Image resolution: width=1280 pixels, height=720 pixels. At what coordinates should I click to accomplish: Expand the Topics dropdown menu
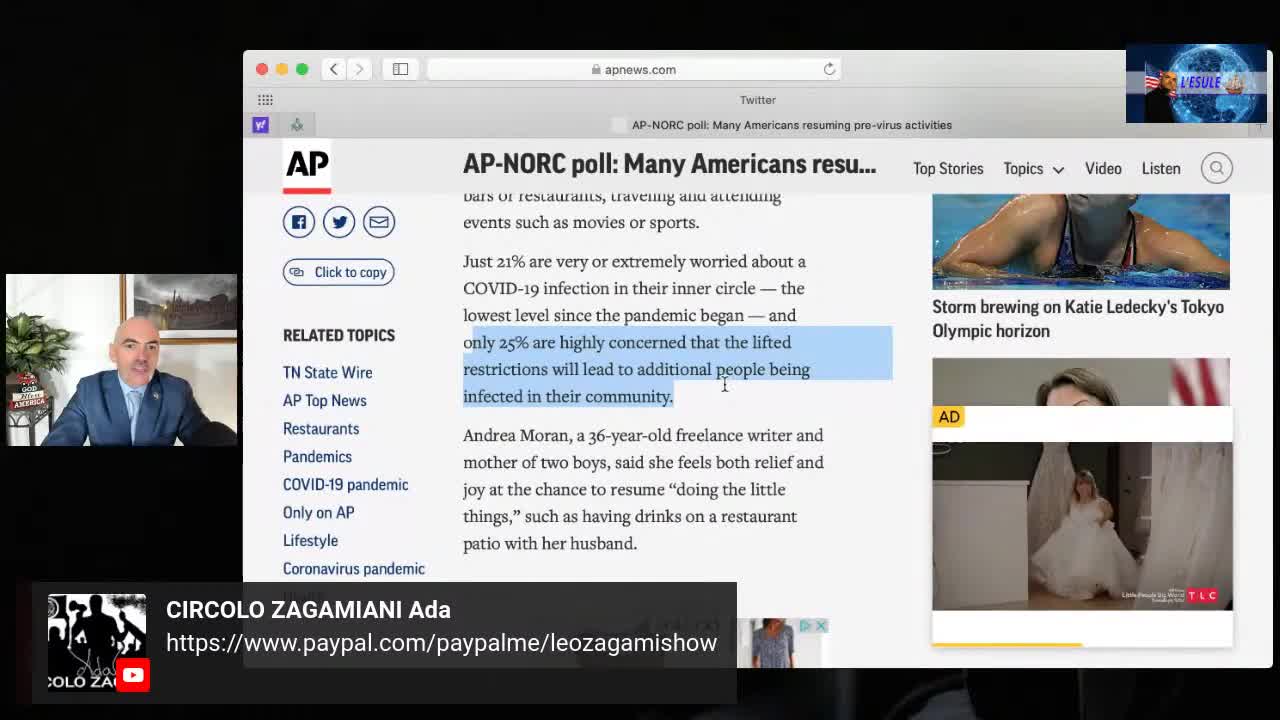pos(1033,168)
